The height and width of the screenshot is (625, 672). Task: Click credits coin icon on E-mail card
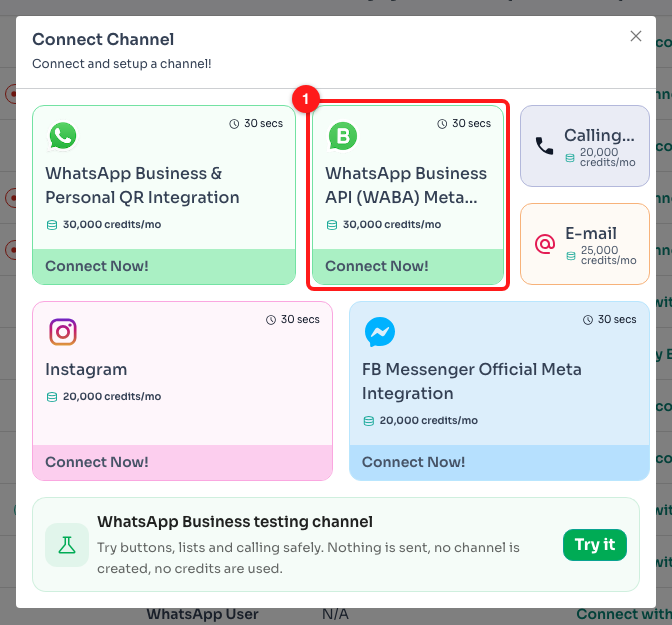click(x=571, y=256)
